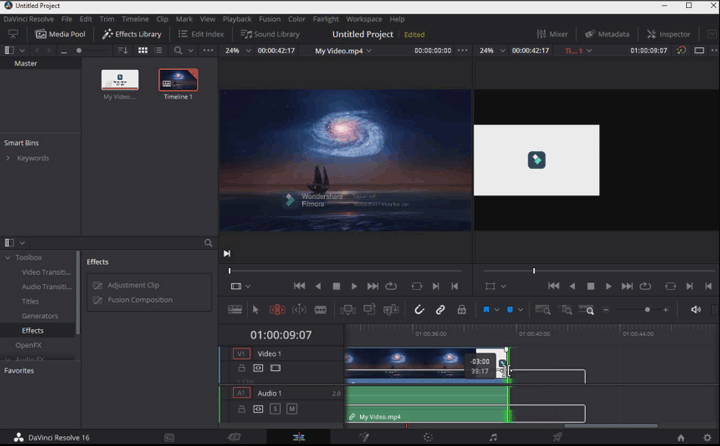The image size is (720, 446).
Task: Select the Trim Edit mode tool
Action: click(277, 310)
